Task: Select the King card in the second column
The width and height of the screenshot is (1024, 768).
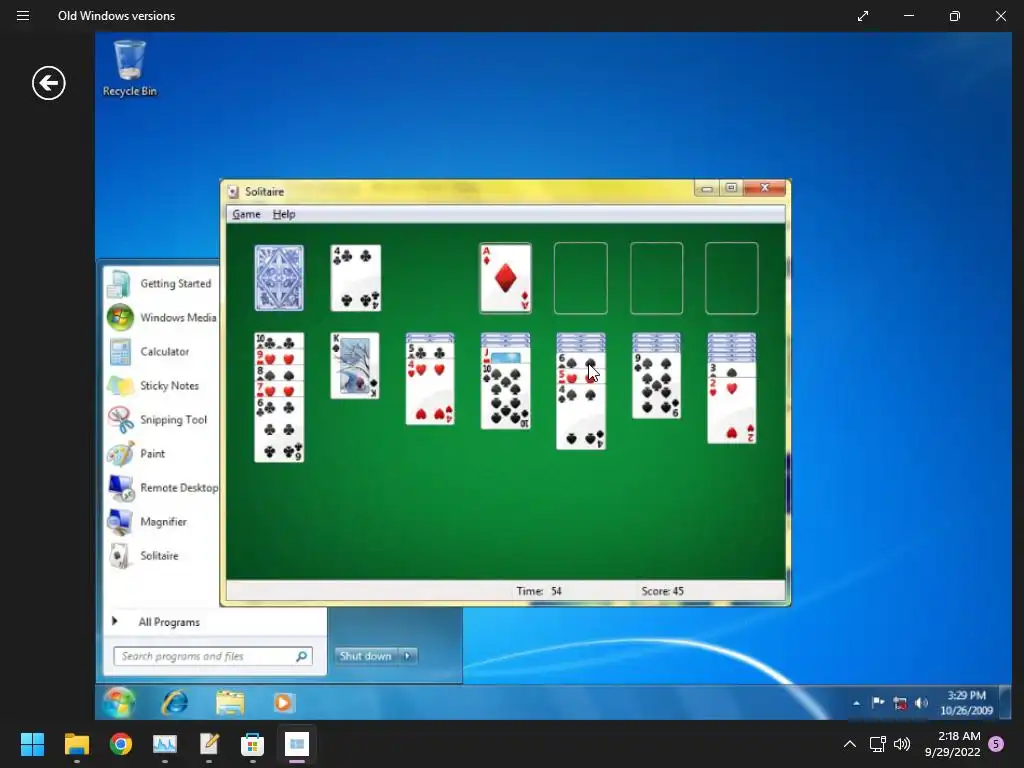Action: click(x=355, y=366)
